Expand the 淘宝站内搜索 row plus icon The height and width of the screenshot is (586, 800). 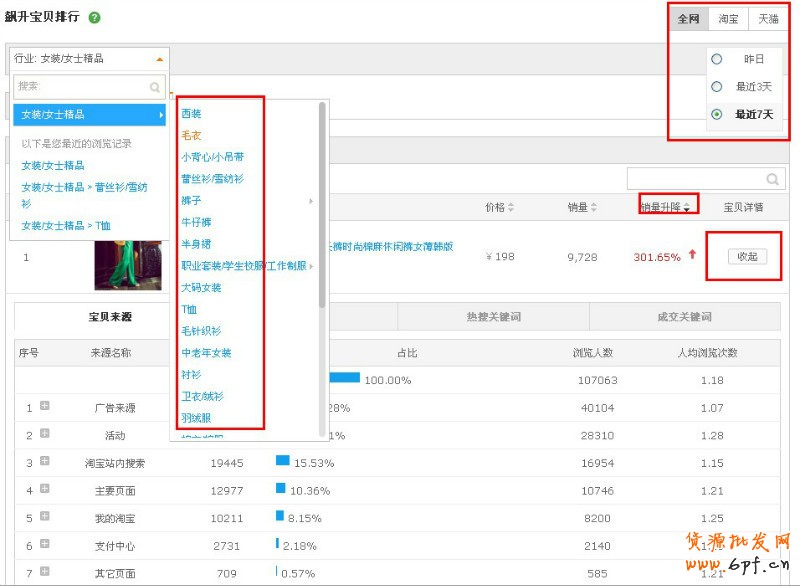coord(45,461)
